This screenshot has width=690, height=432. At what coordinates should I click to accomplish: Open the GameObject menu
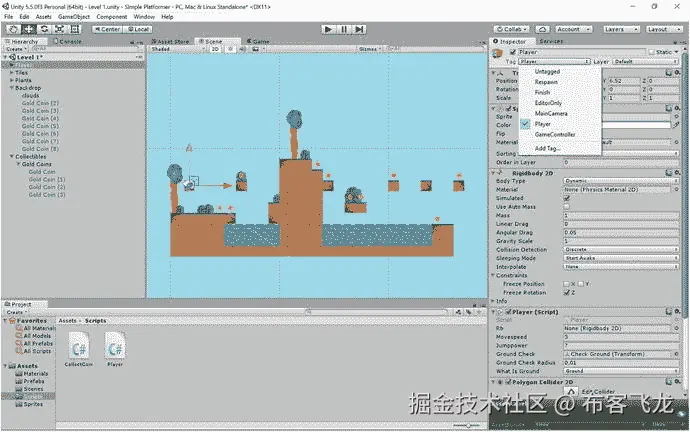point(73,17)
